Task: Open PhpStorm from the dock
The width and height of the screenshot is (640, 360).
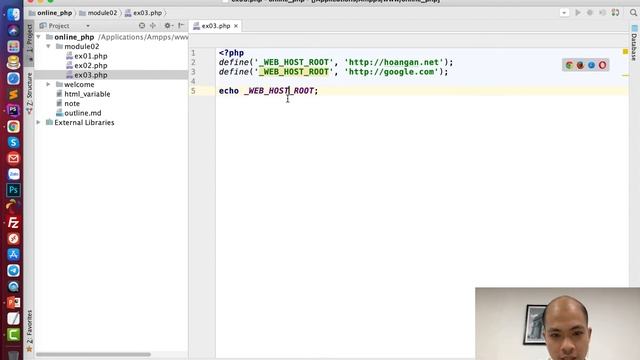Action: 13,110
